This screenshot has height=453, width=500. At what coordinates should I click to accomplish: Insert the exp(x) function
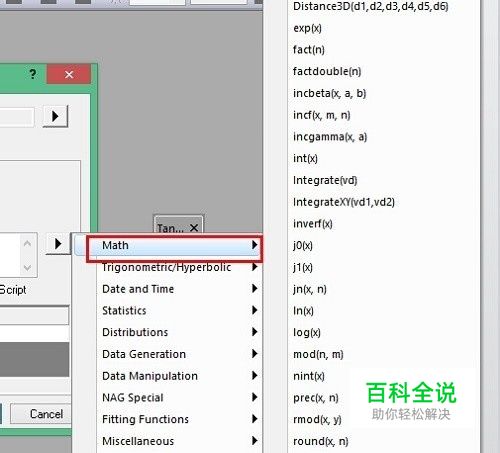click(x=307, y=28)
